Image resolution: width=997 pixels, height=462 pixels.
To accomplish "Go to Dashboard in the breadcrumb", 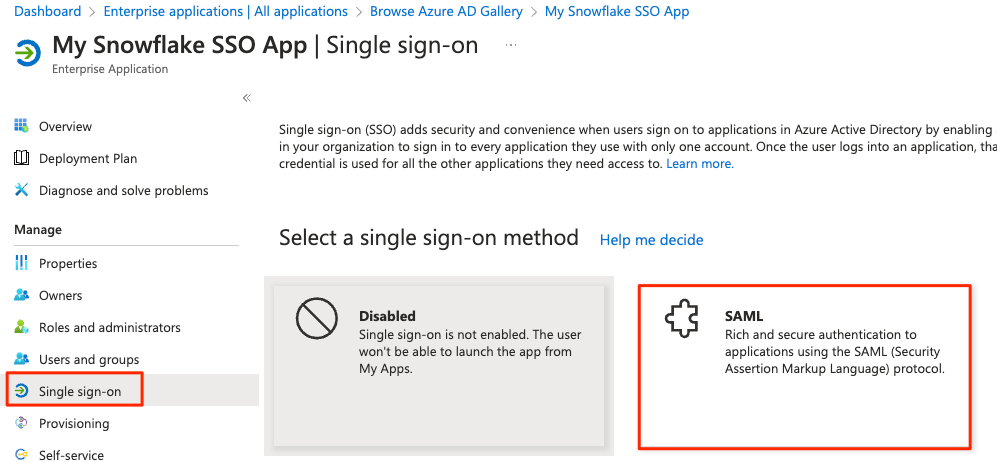I will click(48, 11).
